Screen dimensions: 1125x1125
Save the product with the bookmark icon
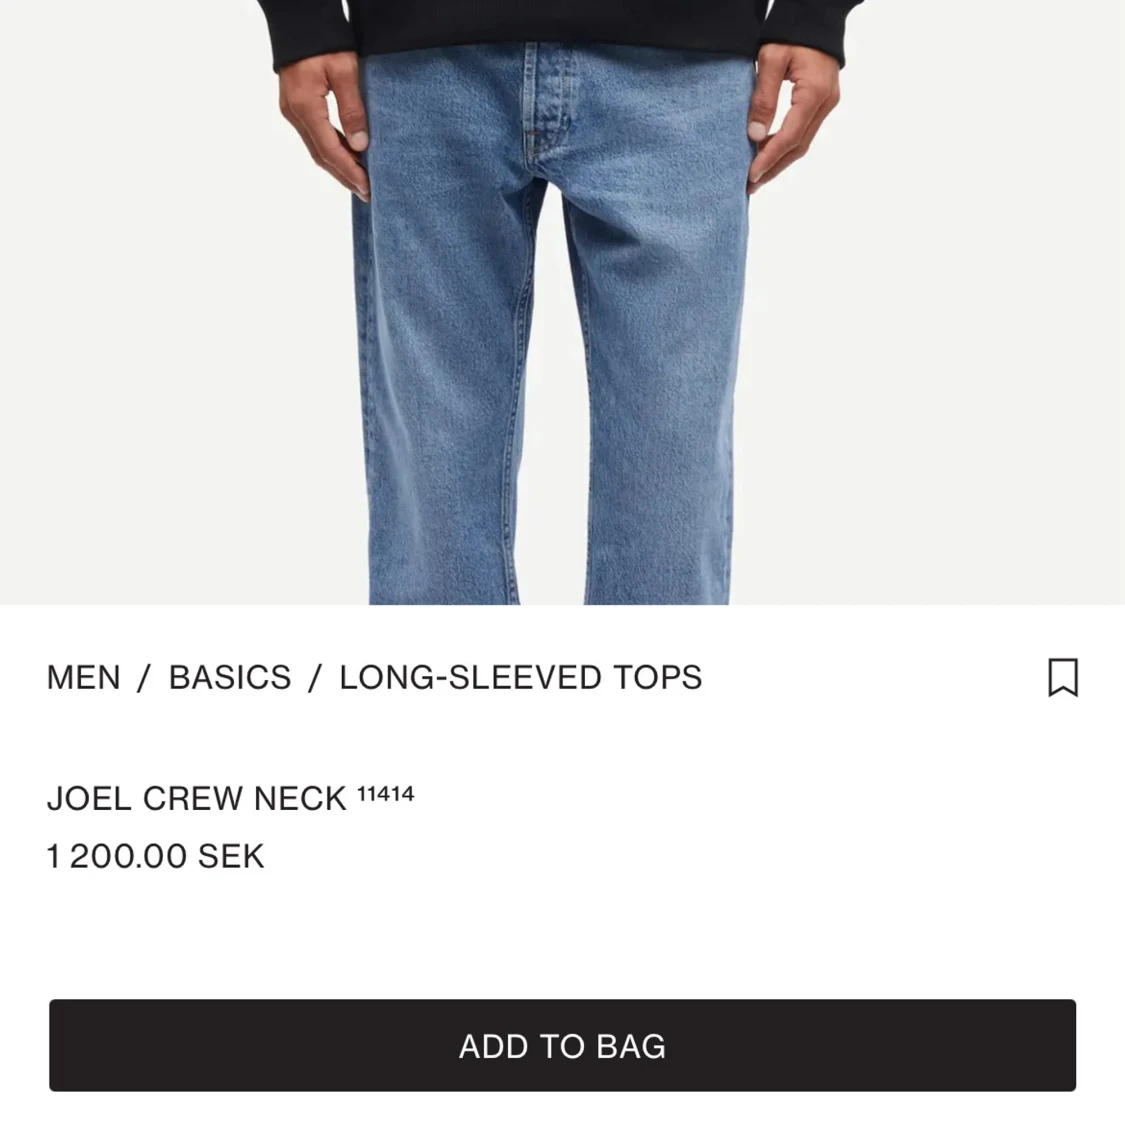pyautogui.click(x=1063, y=677)
